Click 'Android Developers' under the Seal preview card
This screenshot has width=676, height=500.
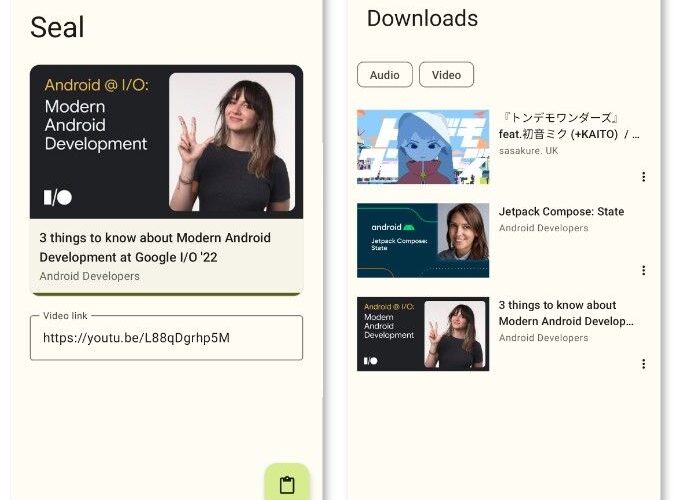coord(90,276)
